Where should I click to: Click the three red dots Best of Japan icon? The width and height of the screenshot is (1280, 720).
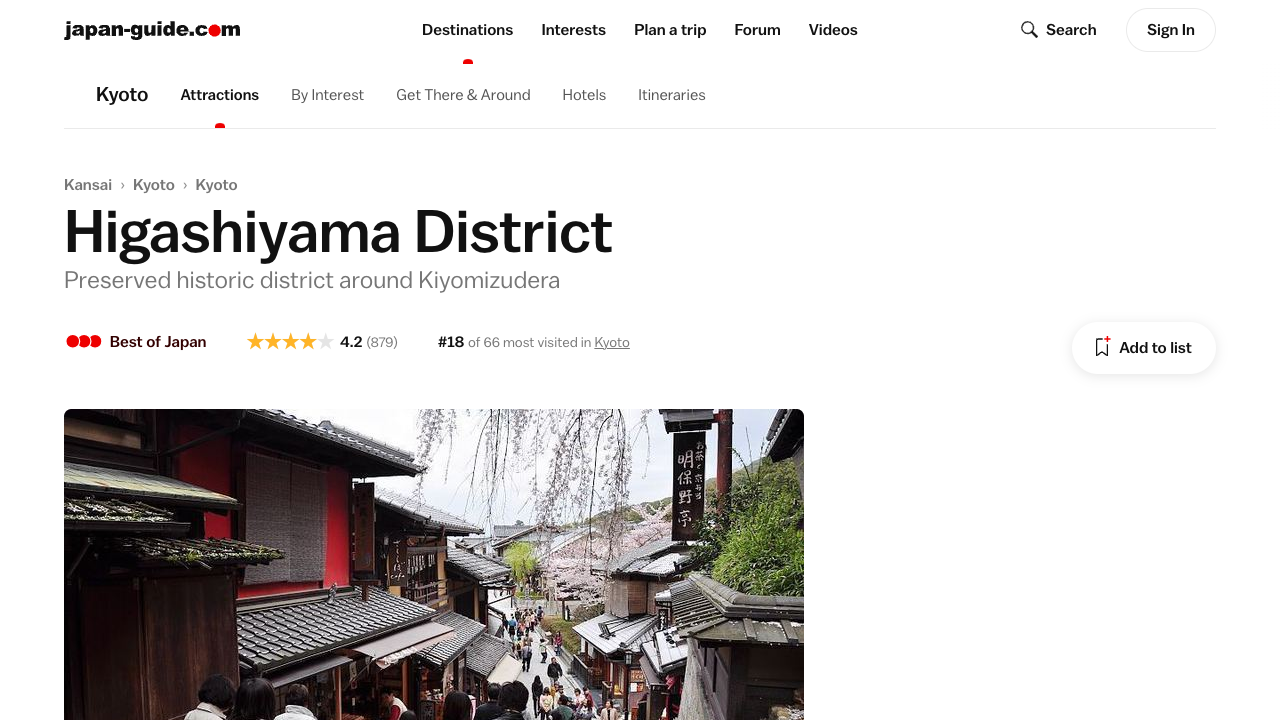pyautogui.click(x=84, y=342)
